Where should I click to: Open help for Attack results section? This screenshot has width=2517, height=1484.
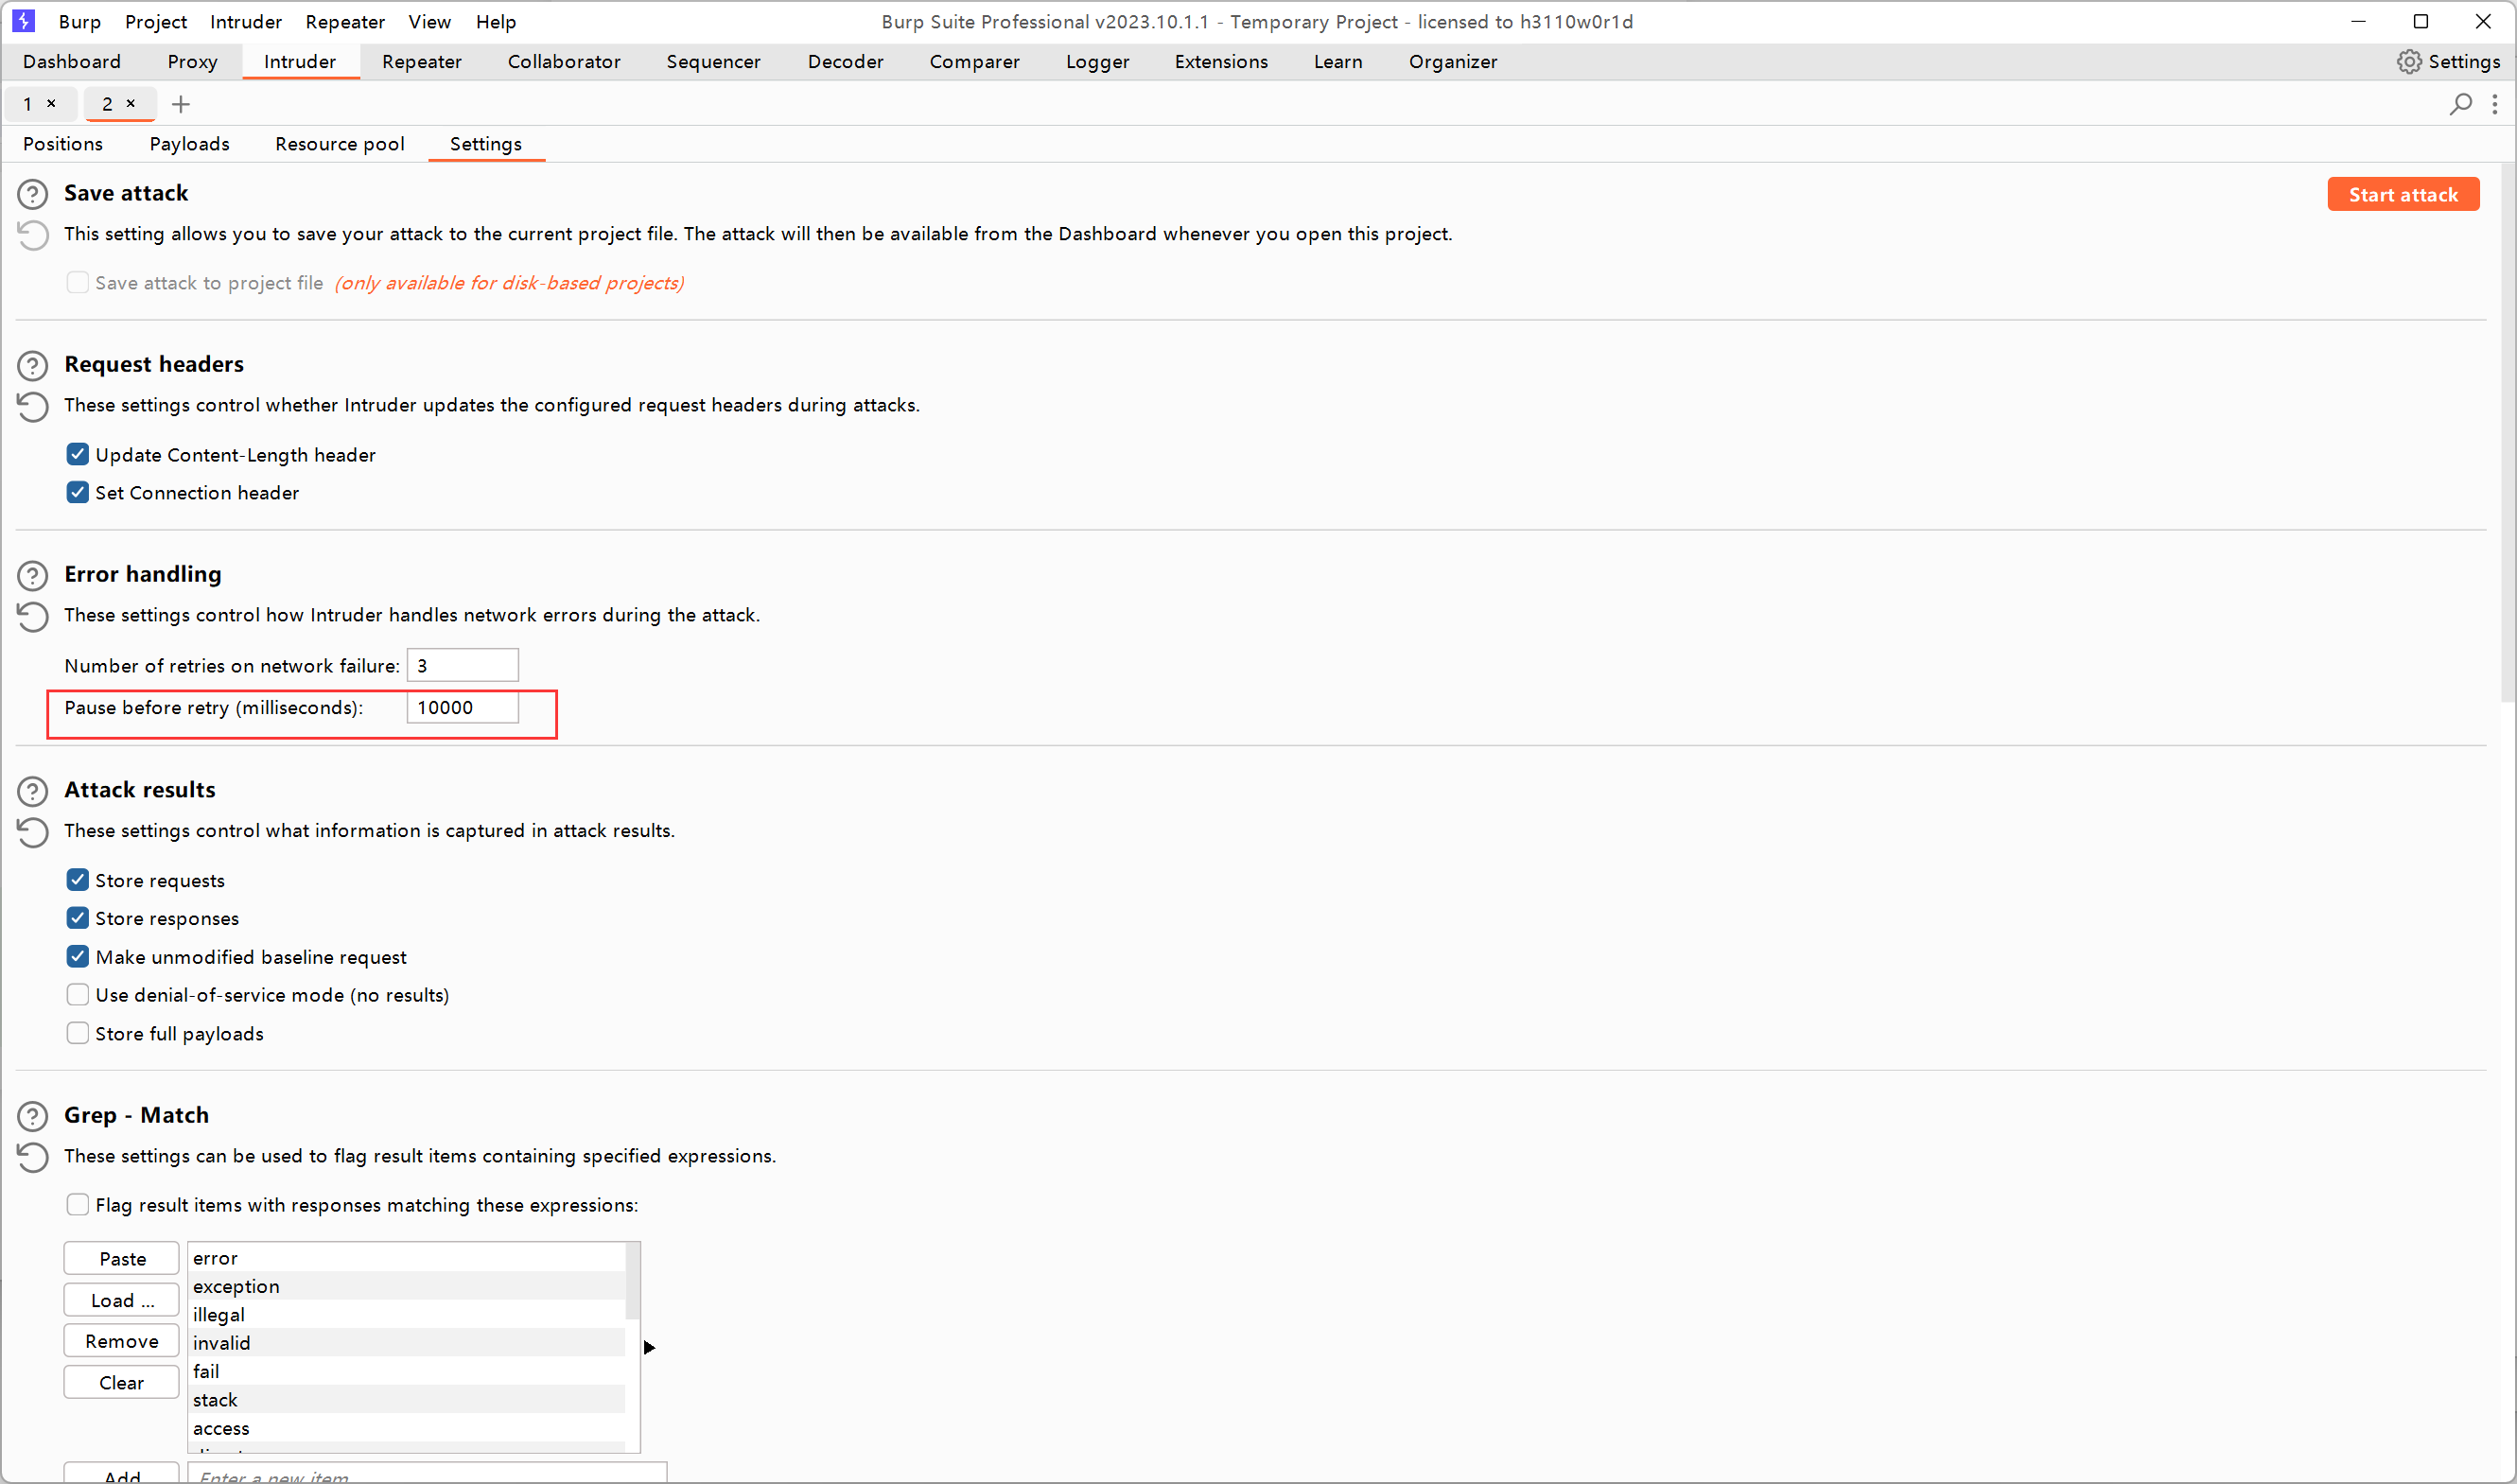[33, 792]
